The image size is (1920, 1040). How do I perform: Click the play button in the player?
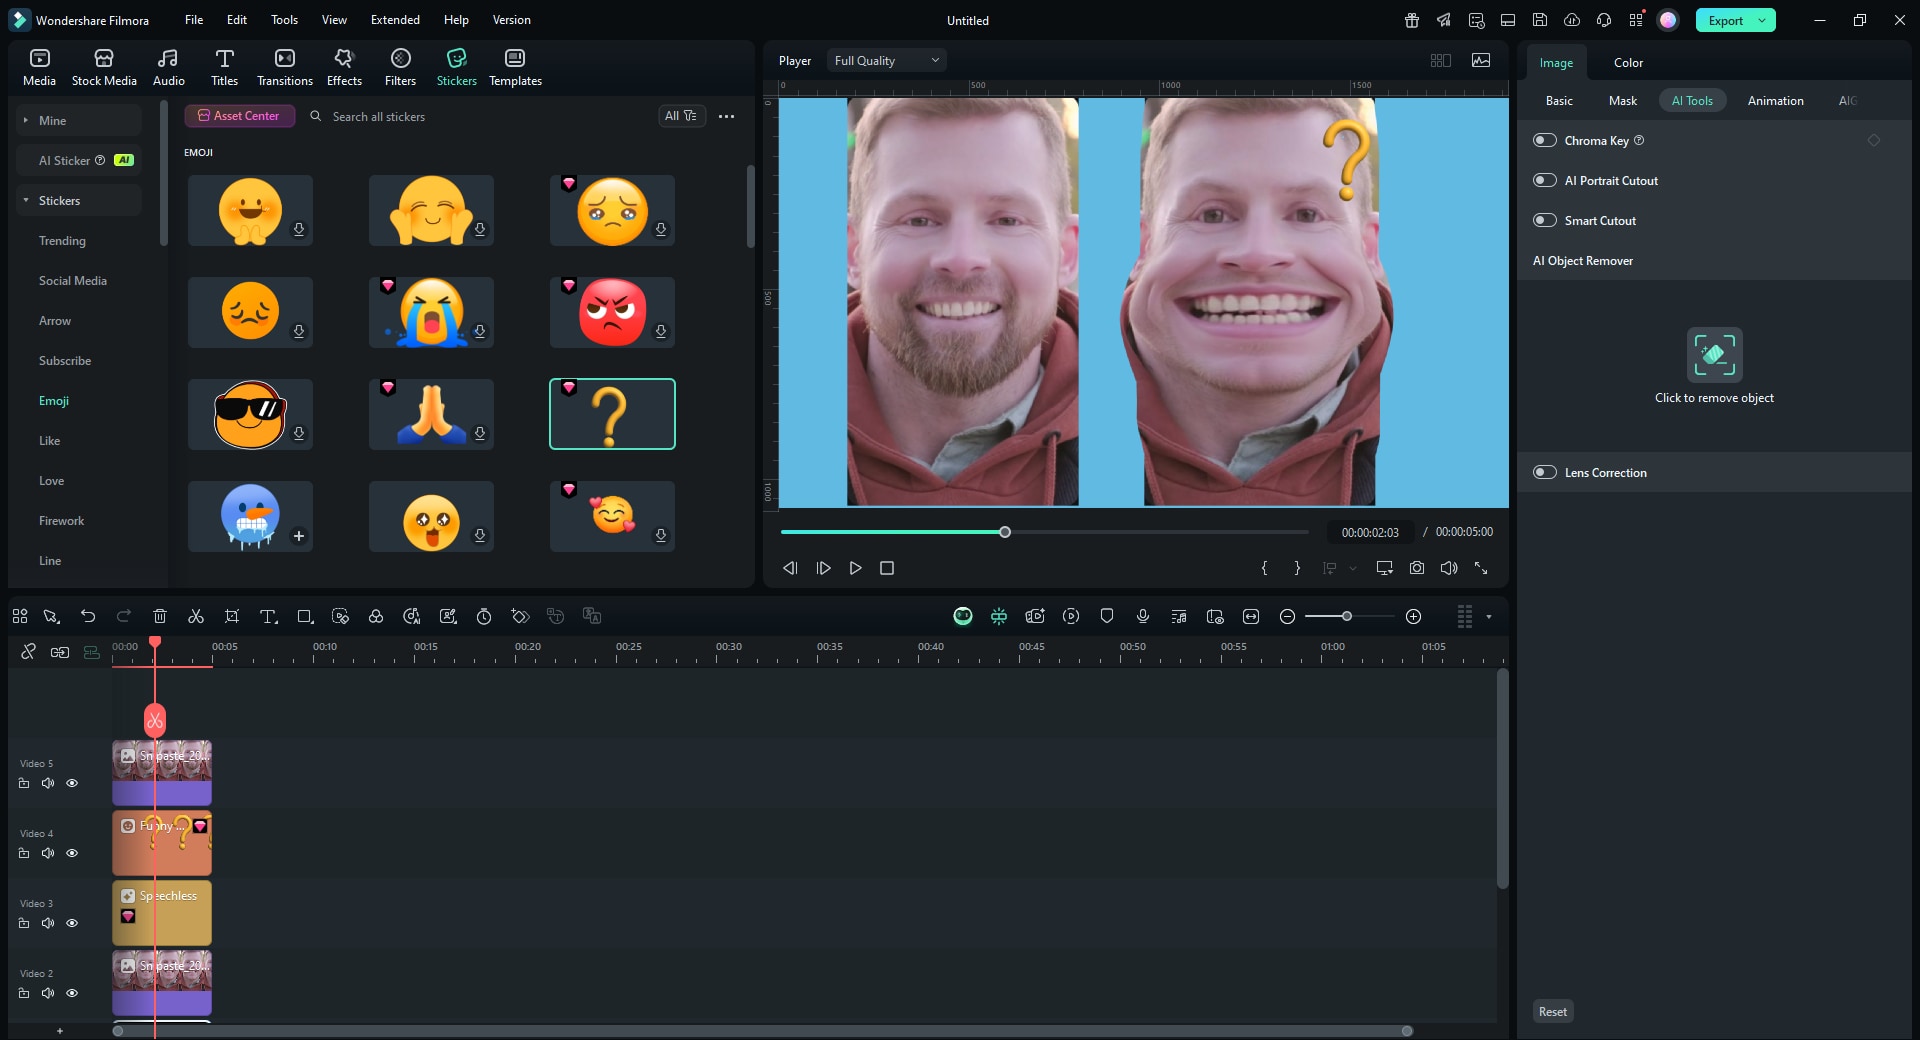[855, 568]
